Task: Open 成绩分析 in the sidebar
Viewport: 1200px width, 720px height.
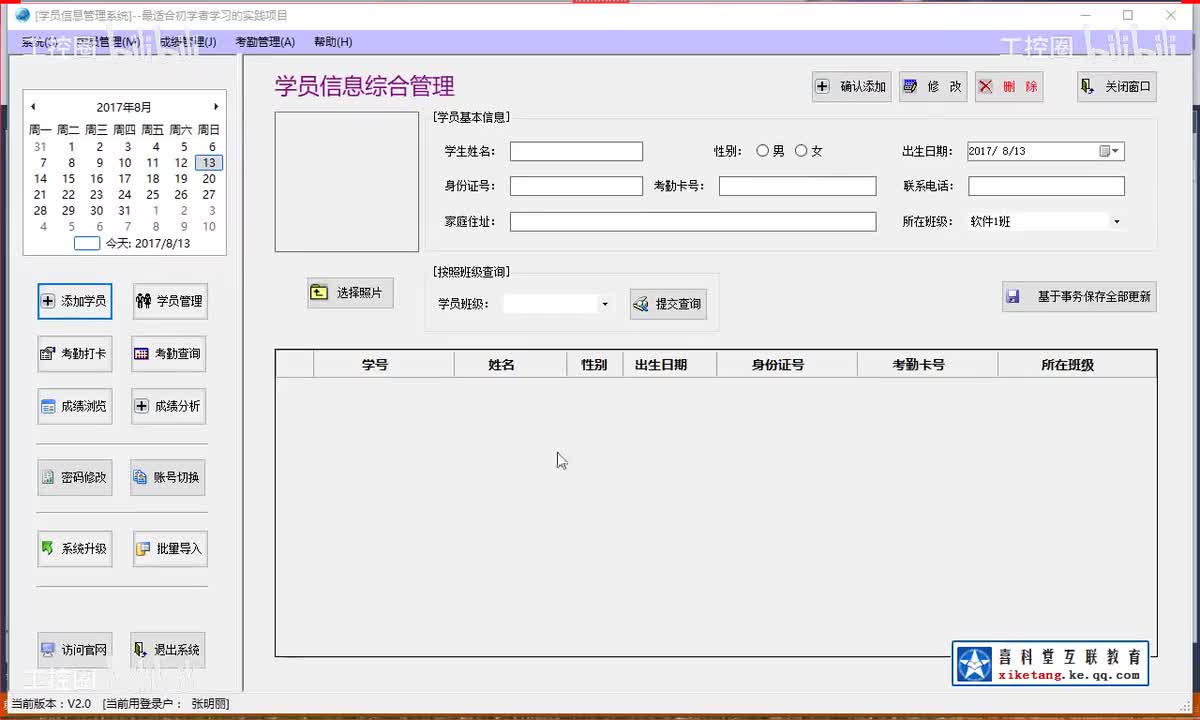Action: pos(168,406)
